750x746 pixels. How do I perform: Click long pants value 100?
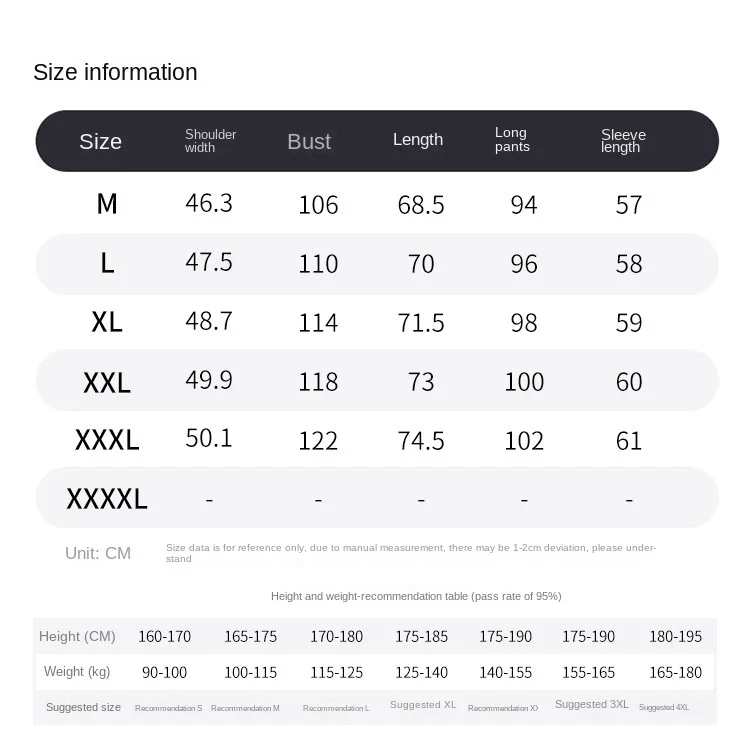point(524,382)
